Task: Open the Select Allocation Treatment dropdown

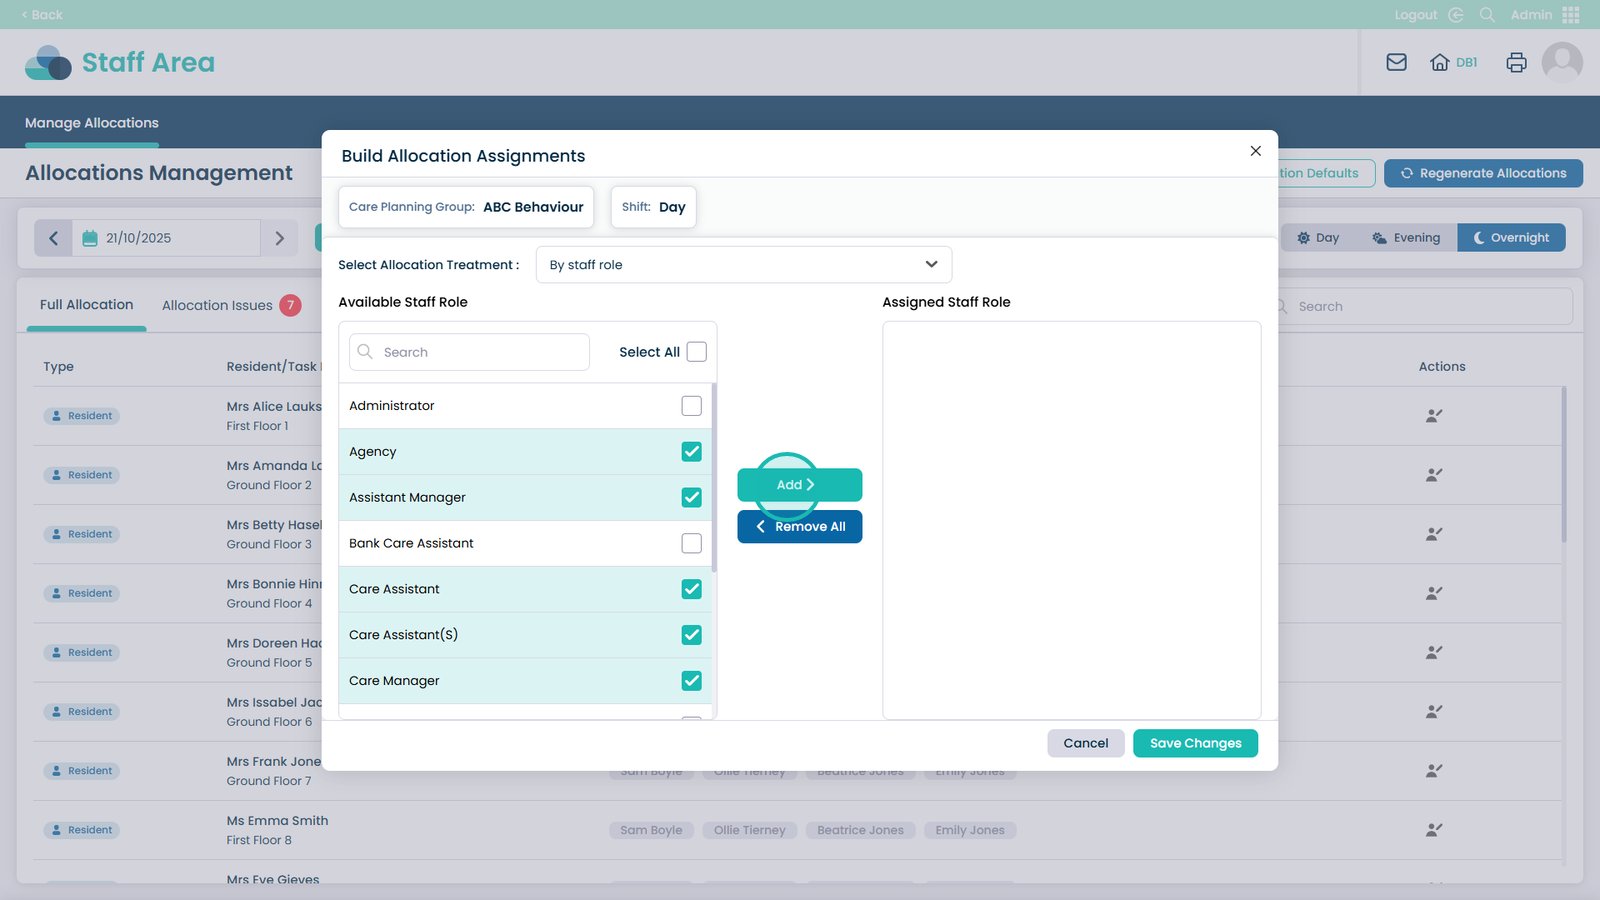Action: point(743,265)
